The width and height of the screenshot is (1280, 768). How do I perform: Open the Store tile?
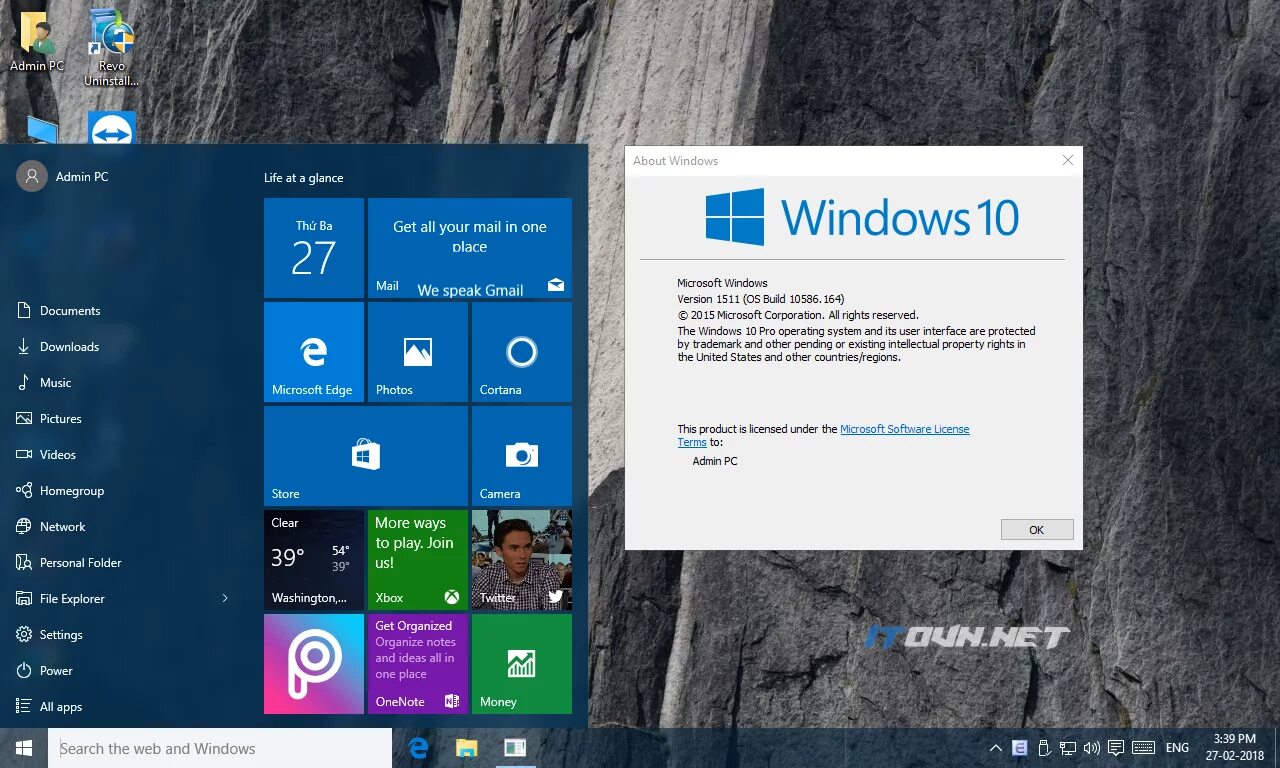click(x=366, y=456)
